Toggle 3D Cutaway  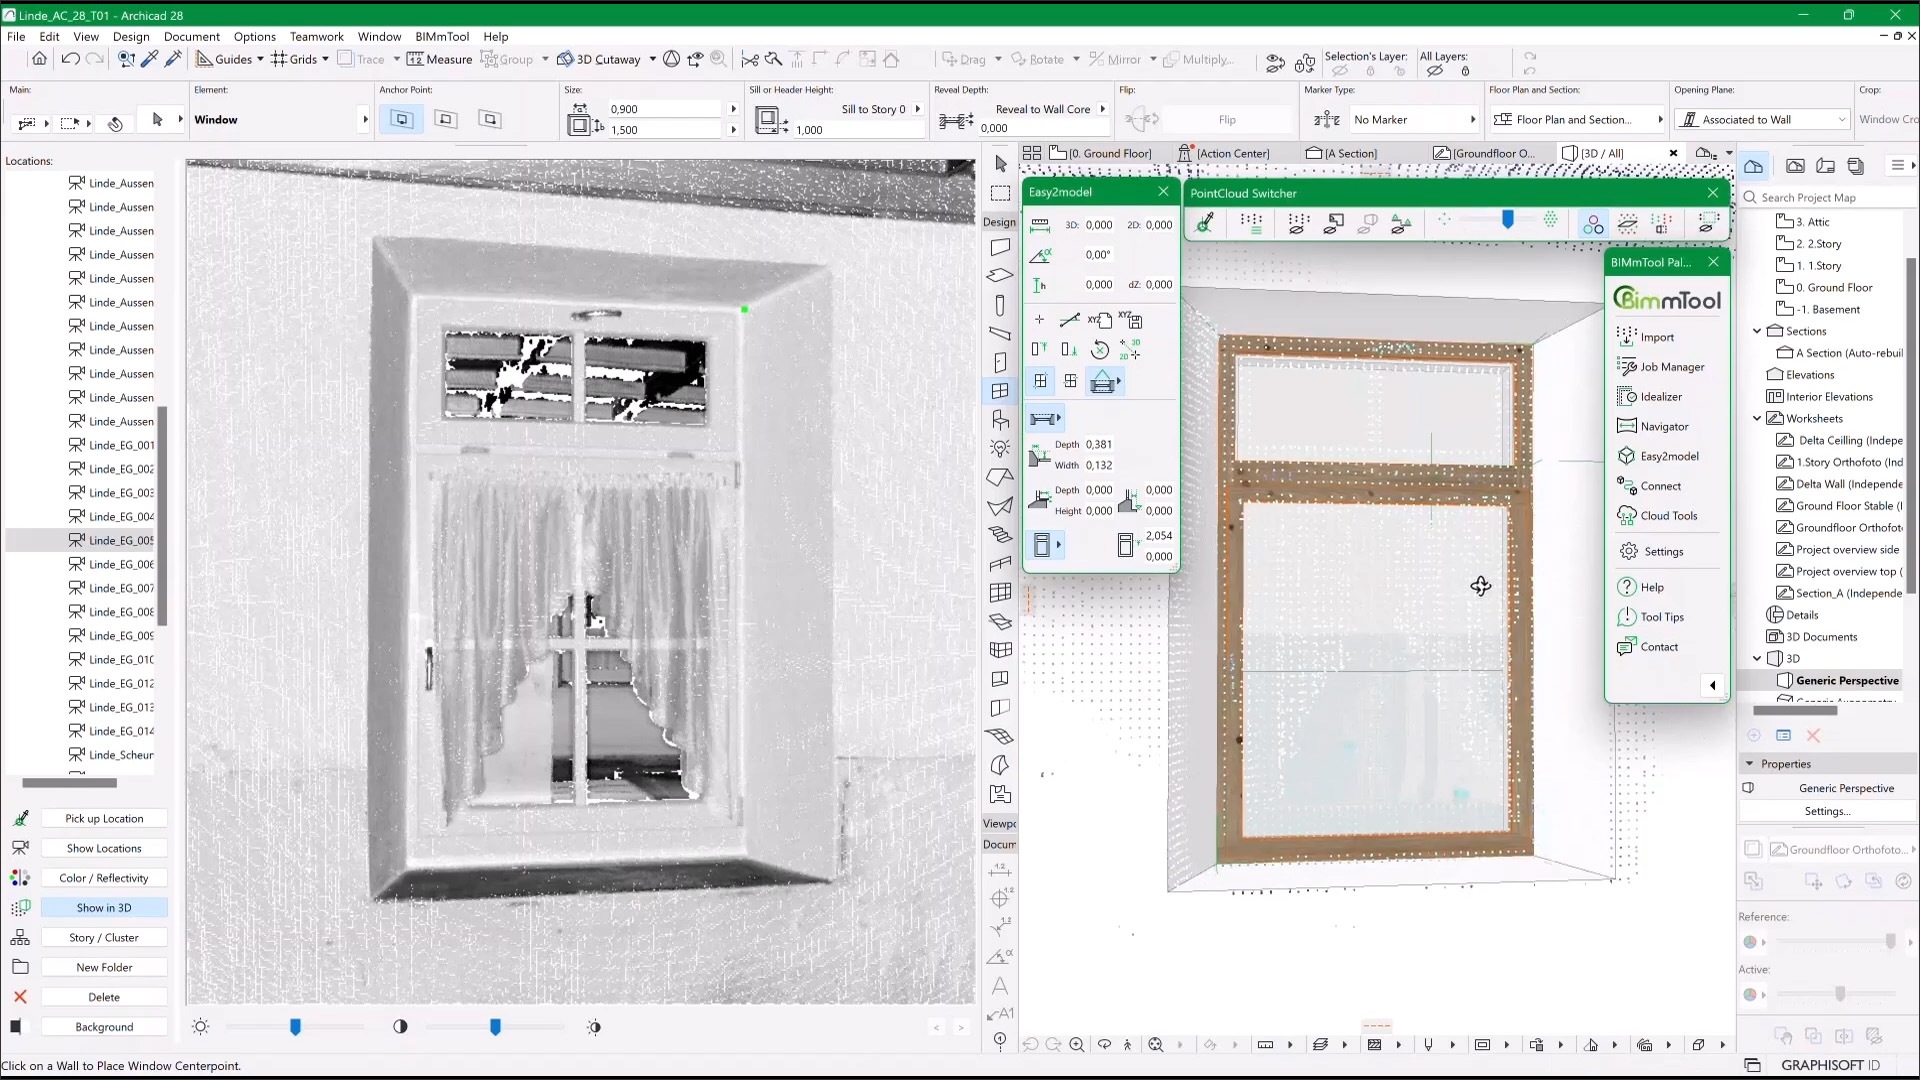[x=599, y=59]
